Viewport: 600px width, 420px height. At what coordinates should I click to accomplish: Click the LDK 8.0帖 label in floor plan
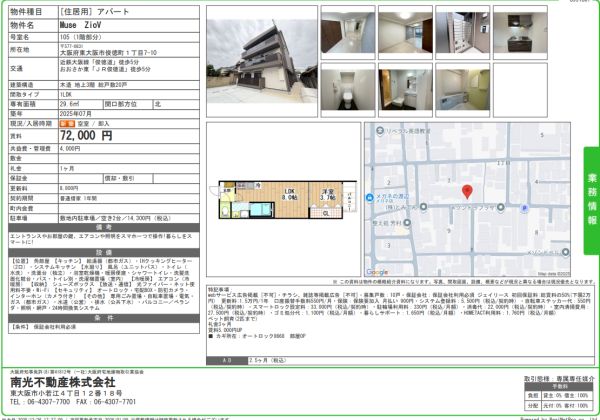point(290,194)
